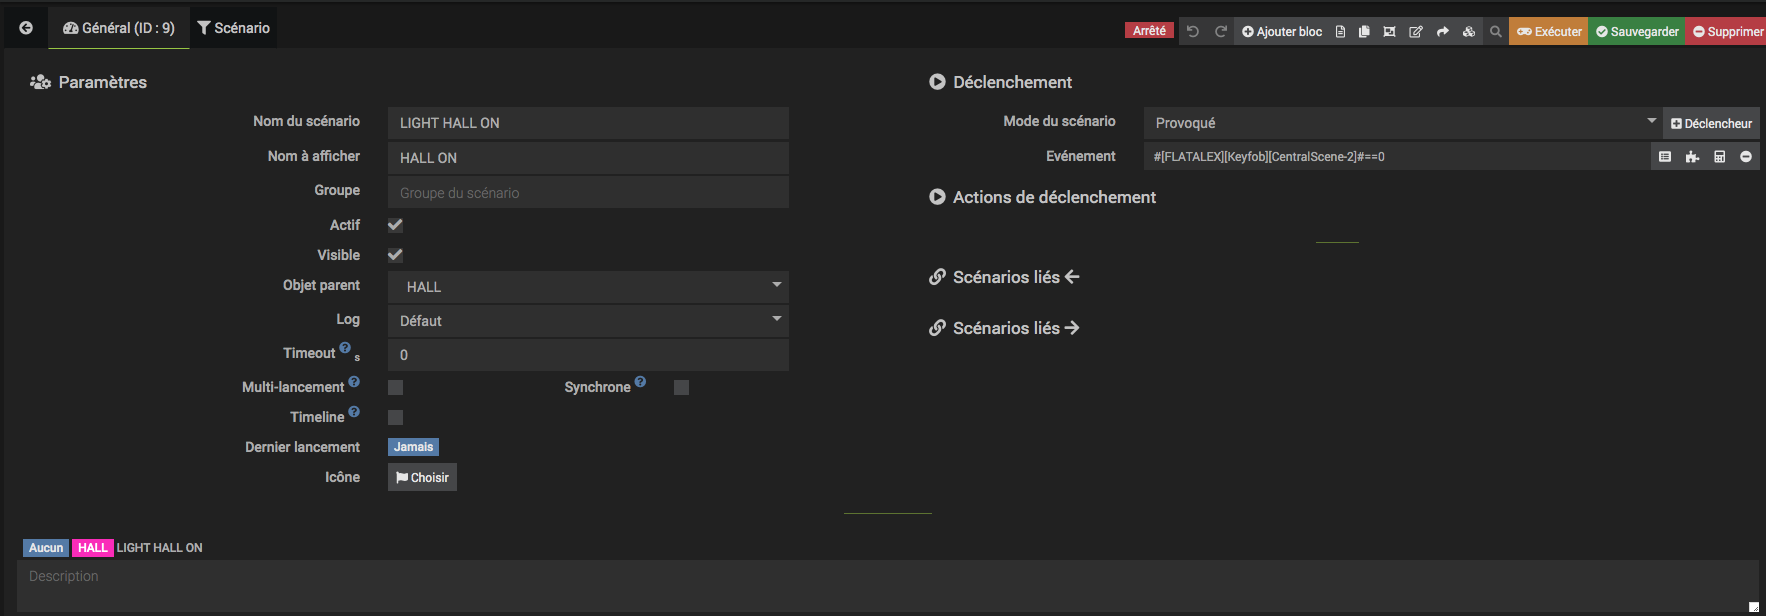Click the search magnifier icon
Viewport: 1766px width, 616px height.
tap(1495, 32)
